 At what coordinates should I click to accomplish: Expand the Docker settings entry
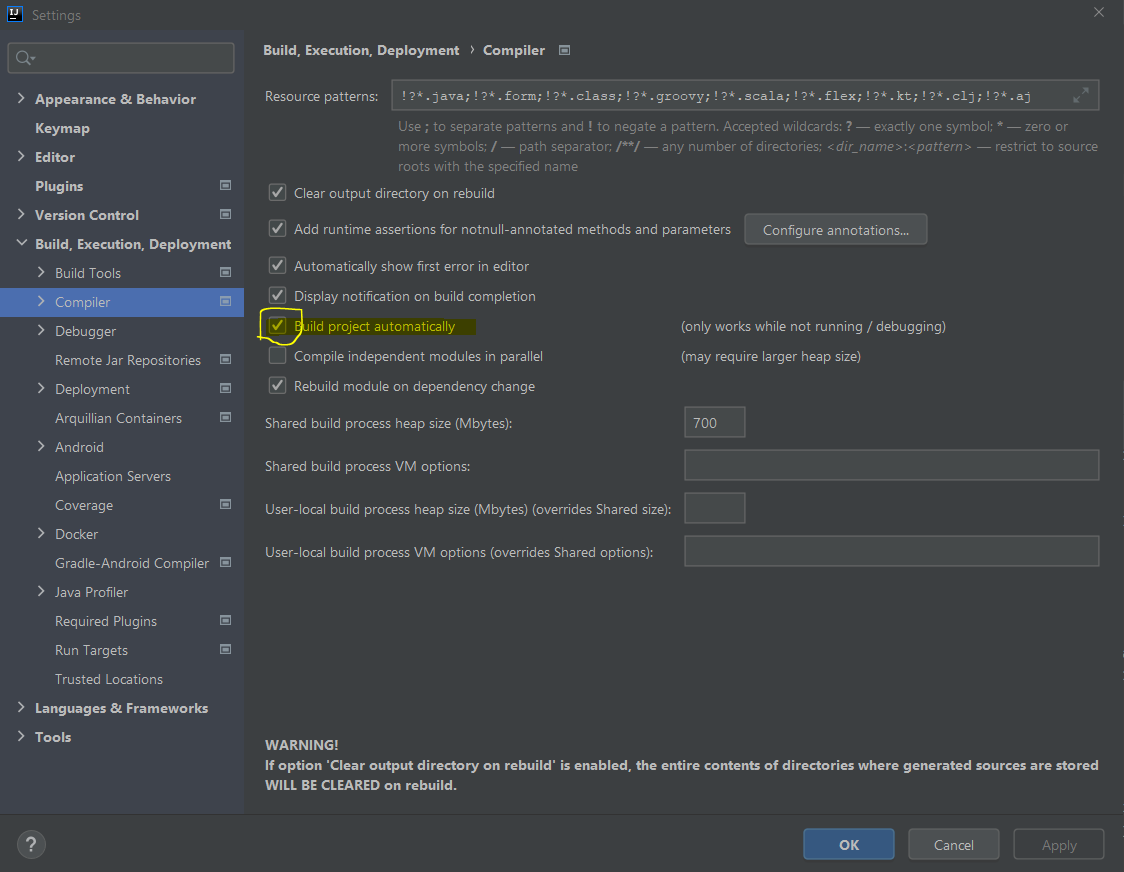pyautogui.click(x=41, y=534)
